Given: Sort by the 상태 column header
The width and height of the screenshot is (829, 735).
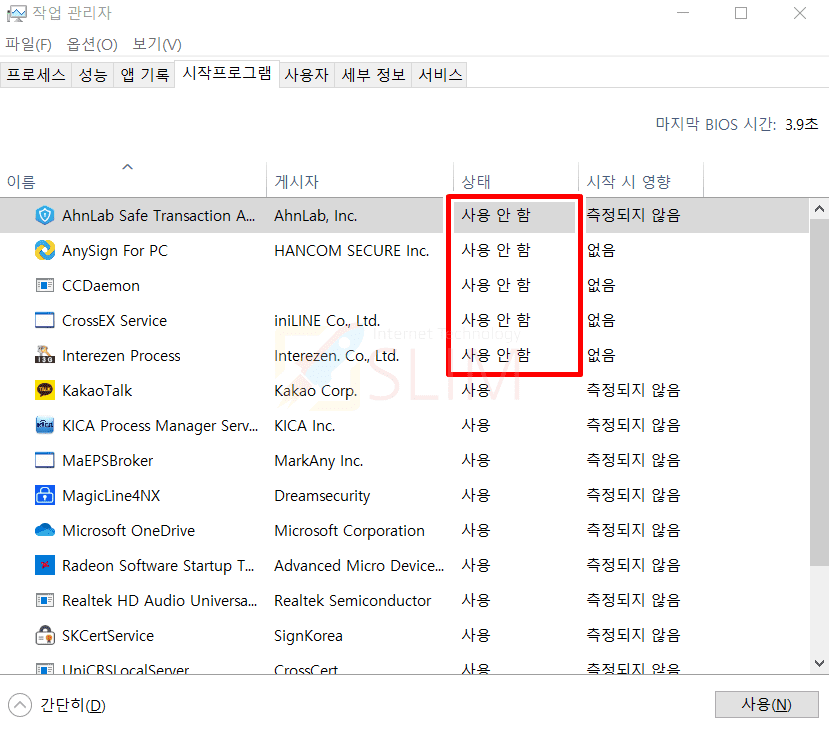Looking at the screenshot, I should point(516,179).
